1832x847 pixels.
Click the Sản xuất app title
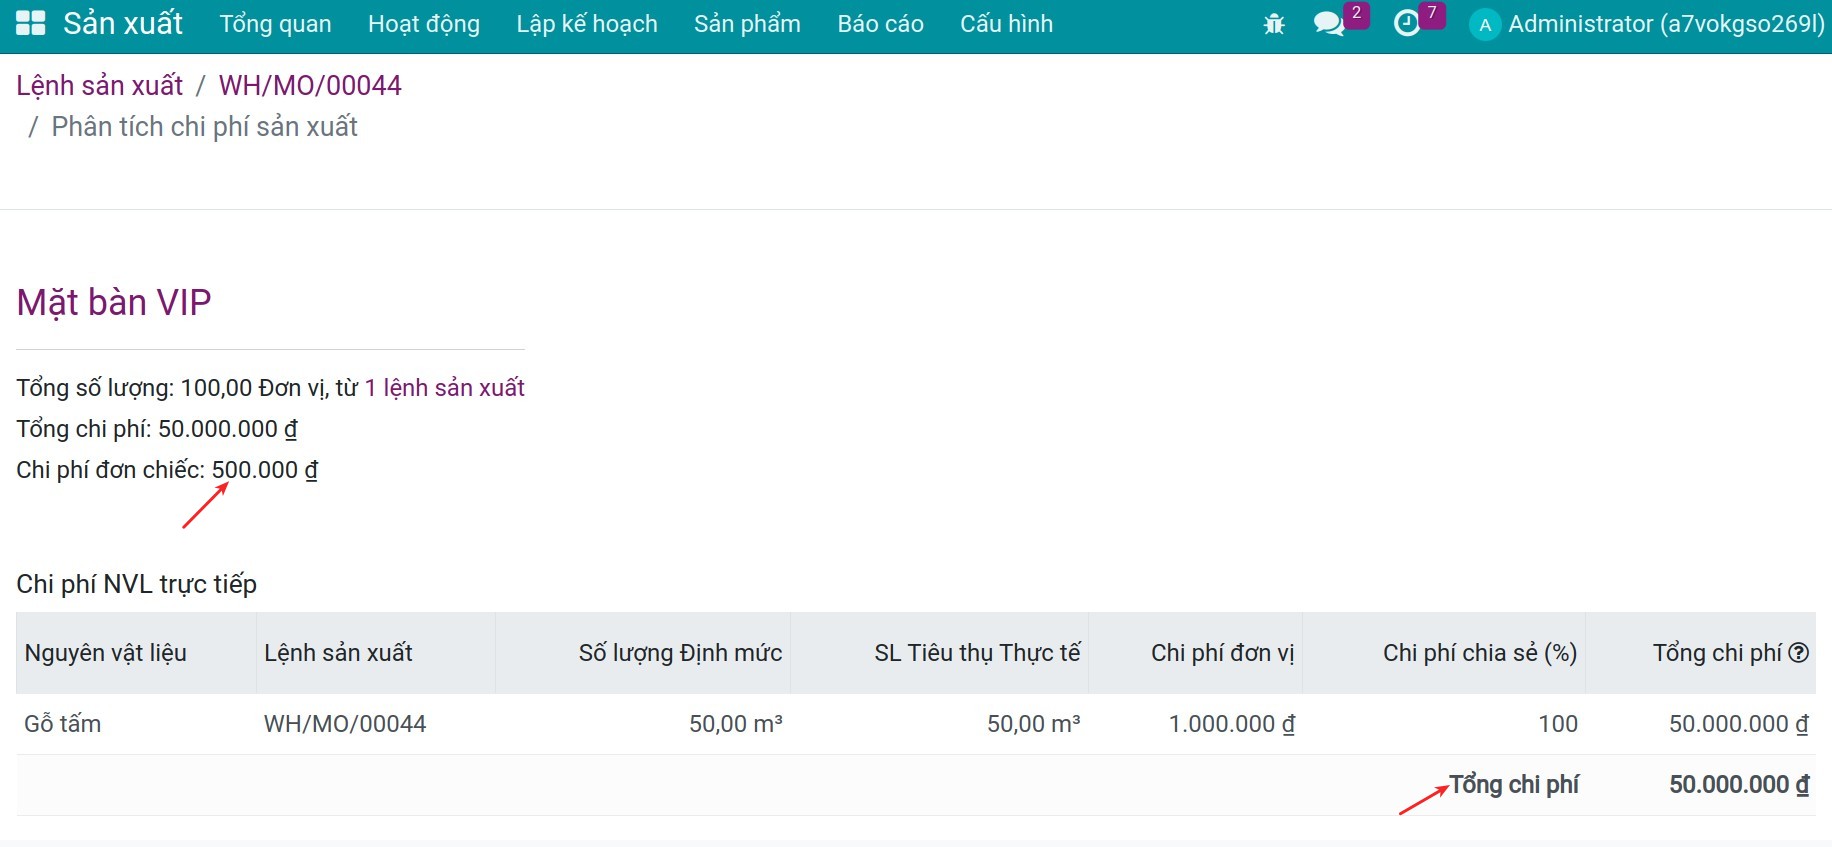click(x=123, y=24)
